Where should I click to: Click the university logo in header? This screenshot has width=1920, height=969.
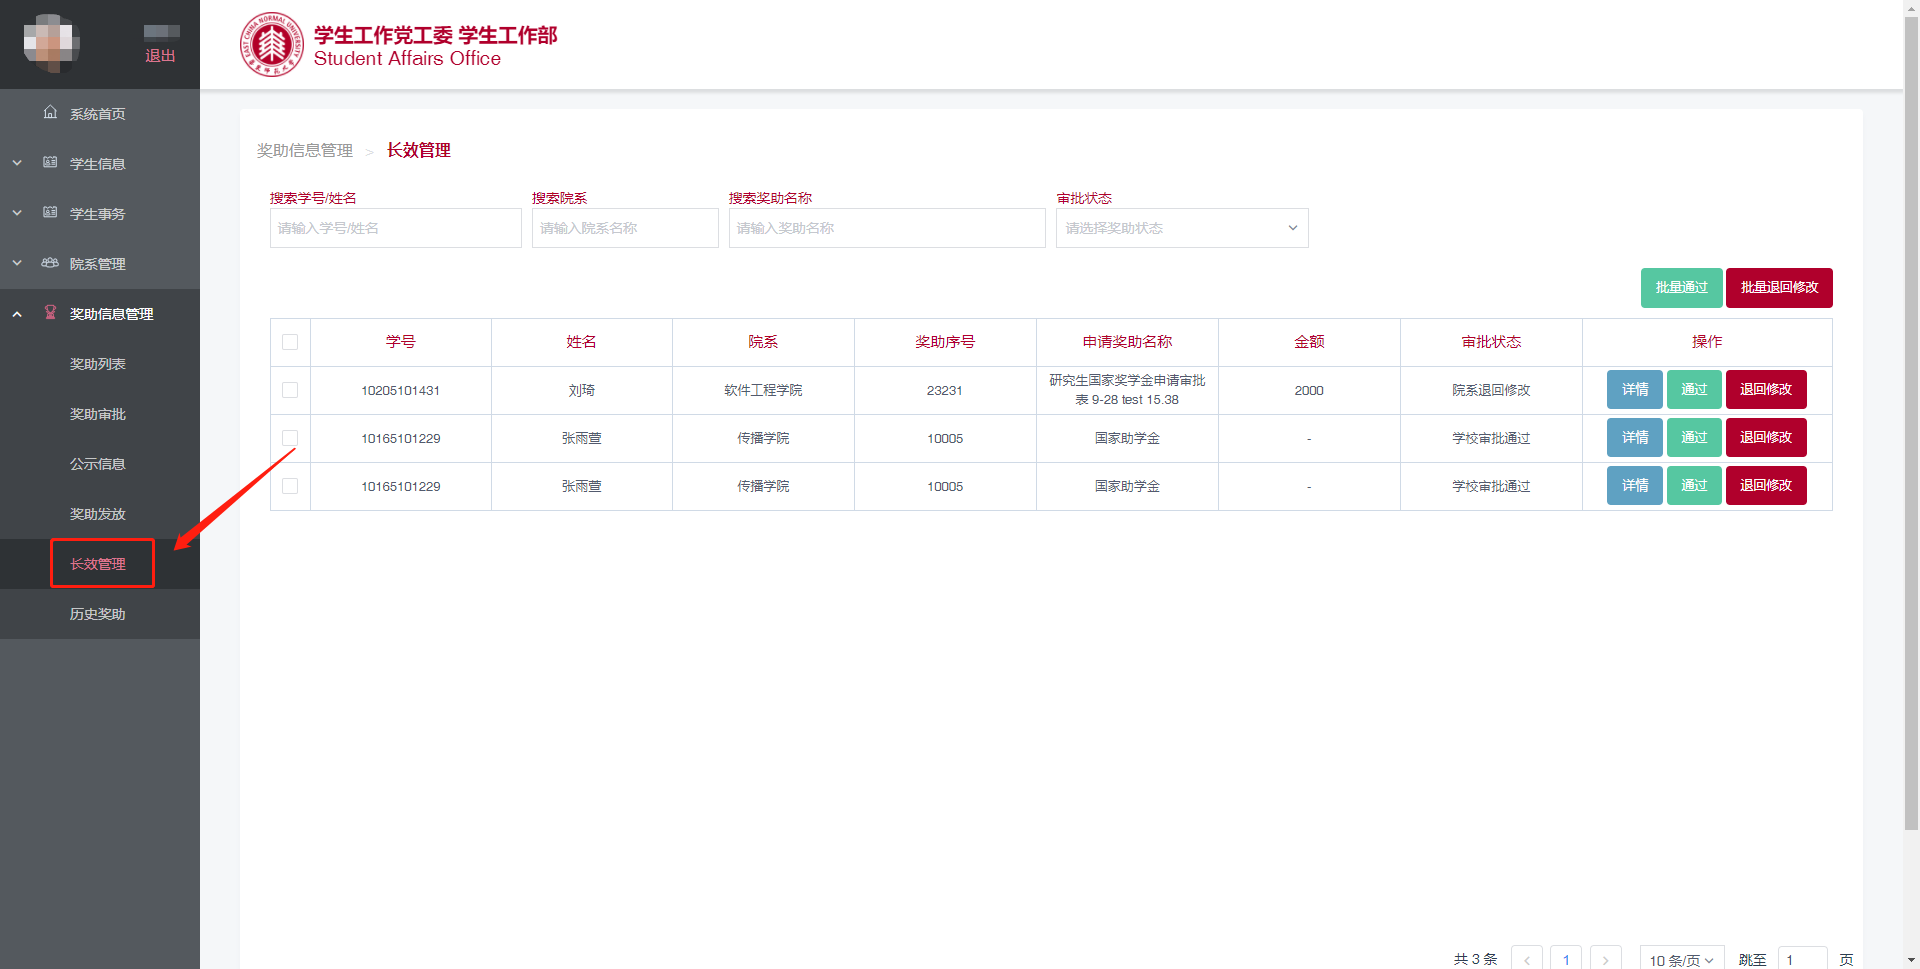point(271,45)
